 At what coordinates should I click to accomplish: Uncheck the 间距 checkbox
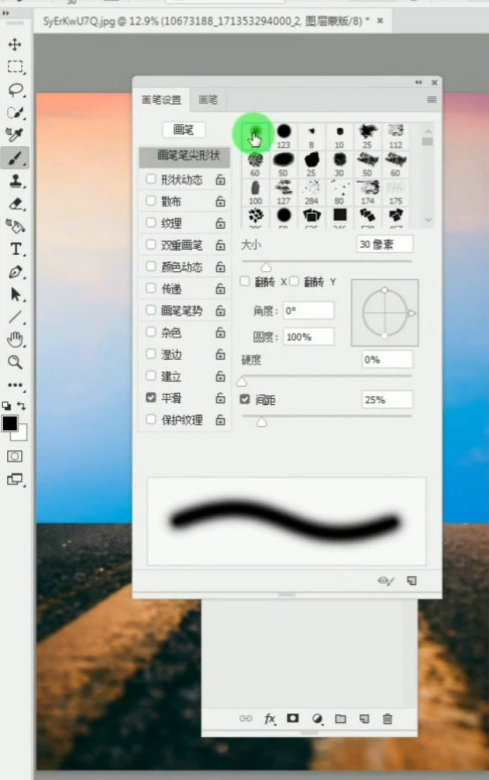click(245, 399)
